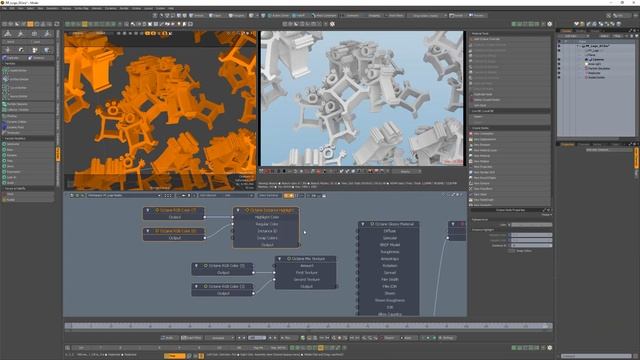The image size is (640, 360).
Task: Switch to orange Properties tab in lower right panel
Action: pyautogui.click(x=567, y=144)
